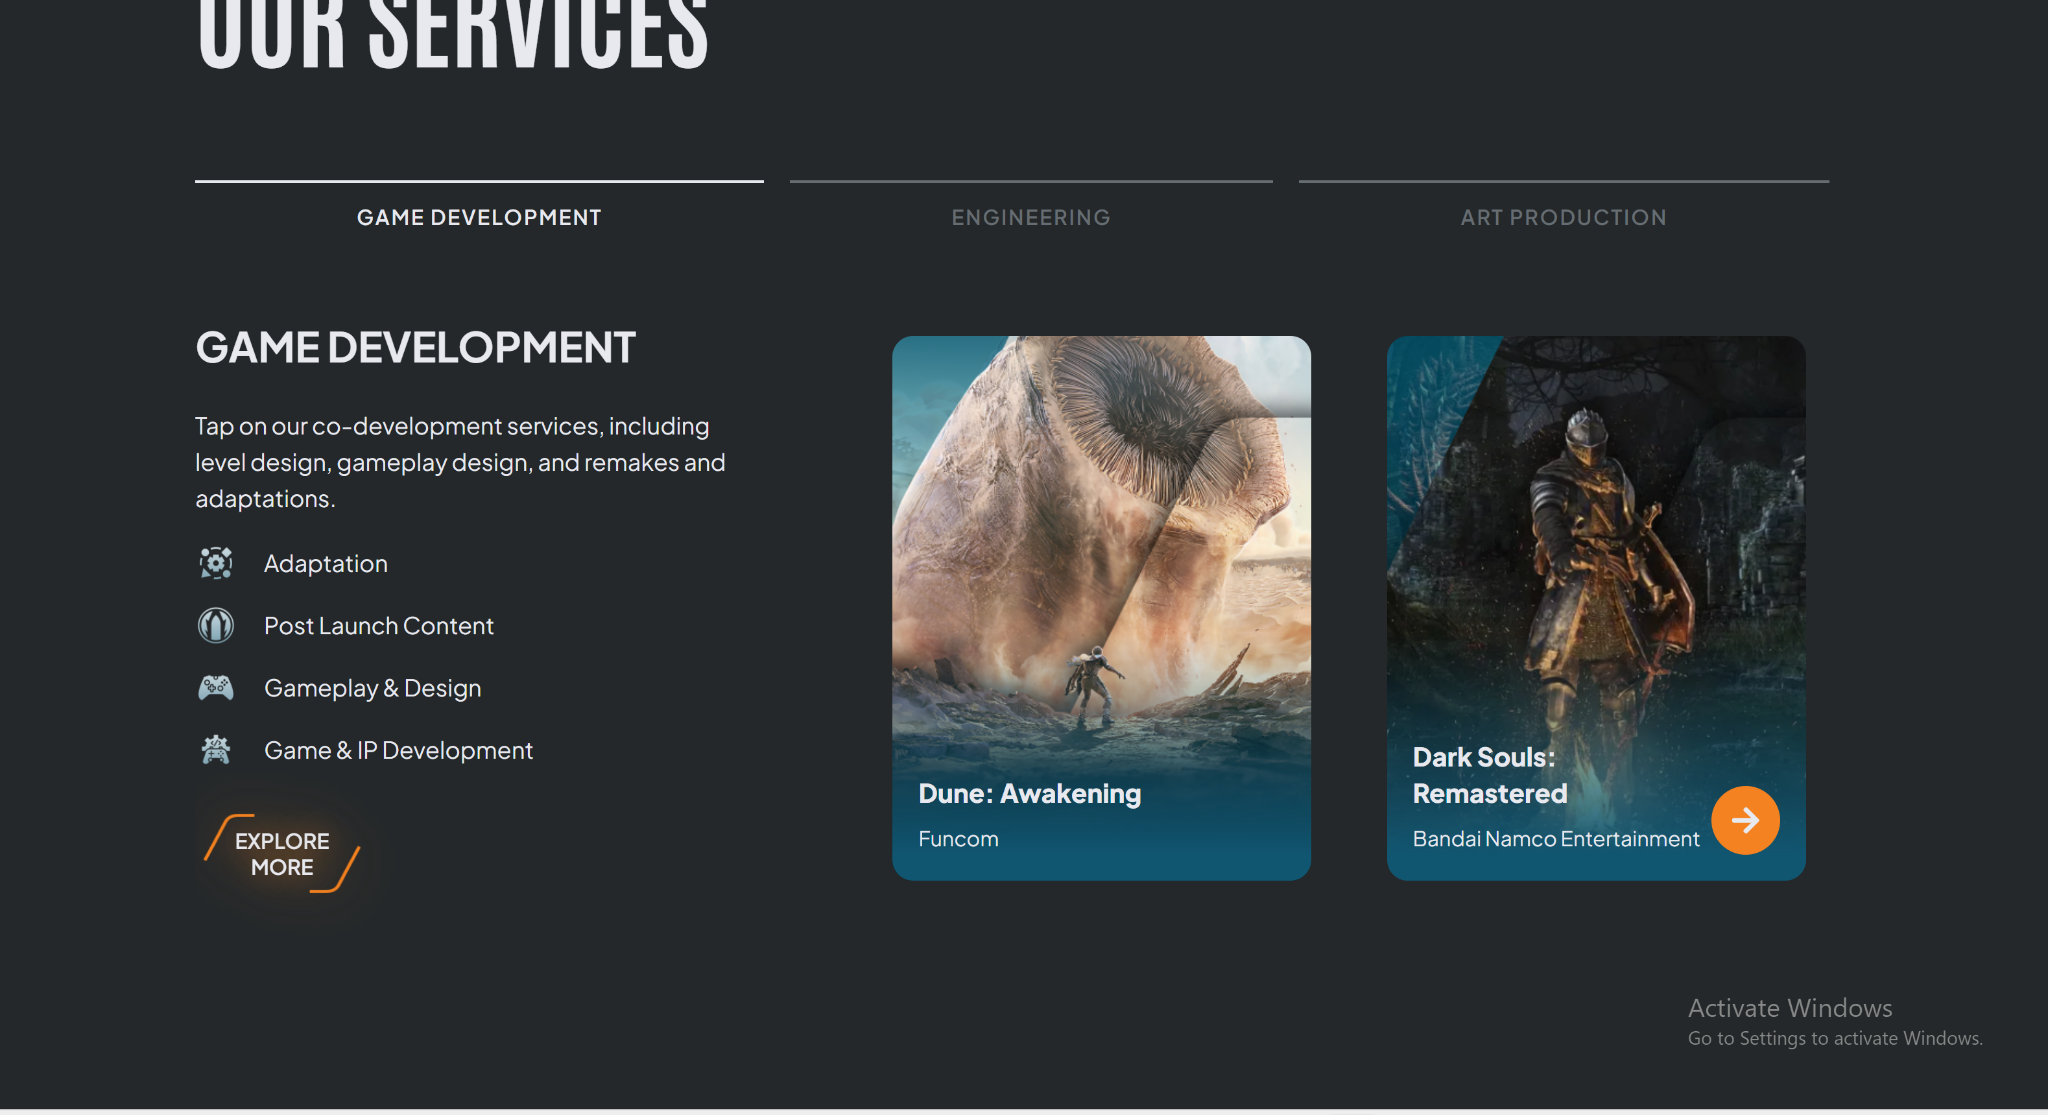Click the Bandai Namco Entertainment label
Viewport: 2048px width, 1115px height.
[1555, 839]
